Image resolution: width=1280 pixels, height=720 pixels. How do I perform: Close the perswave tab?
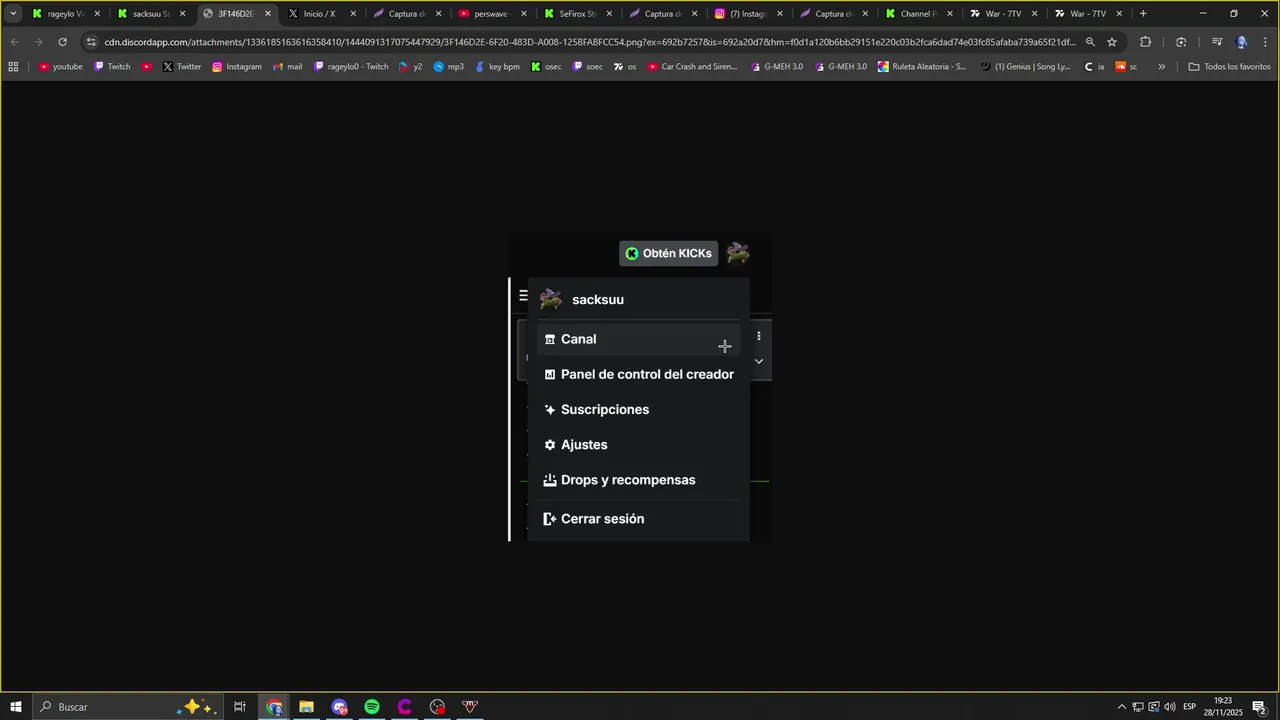(524, 14)
